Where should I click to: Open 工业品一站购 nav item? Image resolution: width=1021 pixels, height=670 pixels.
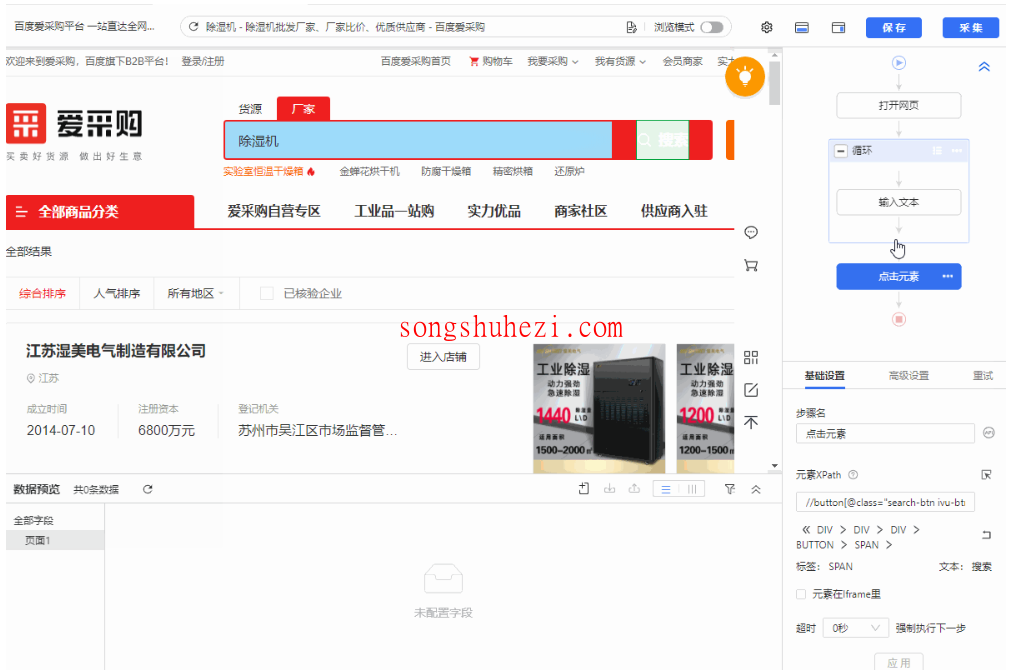pyautogui.click(x=394, y=211)
